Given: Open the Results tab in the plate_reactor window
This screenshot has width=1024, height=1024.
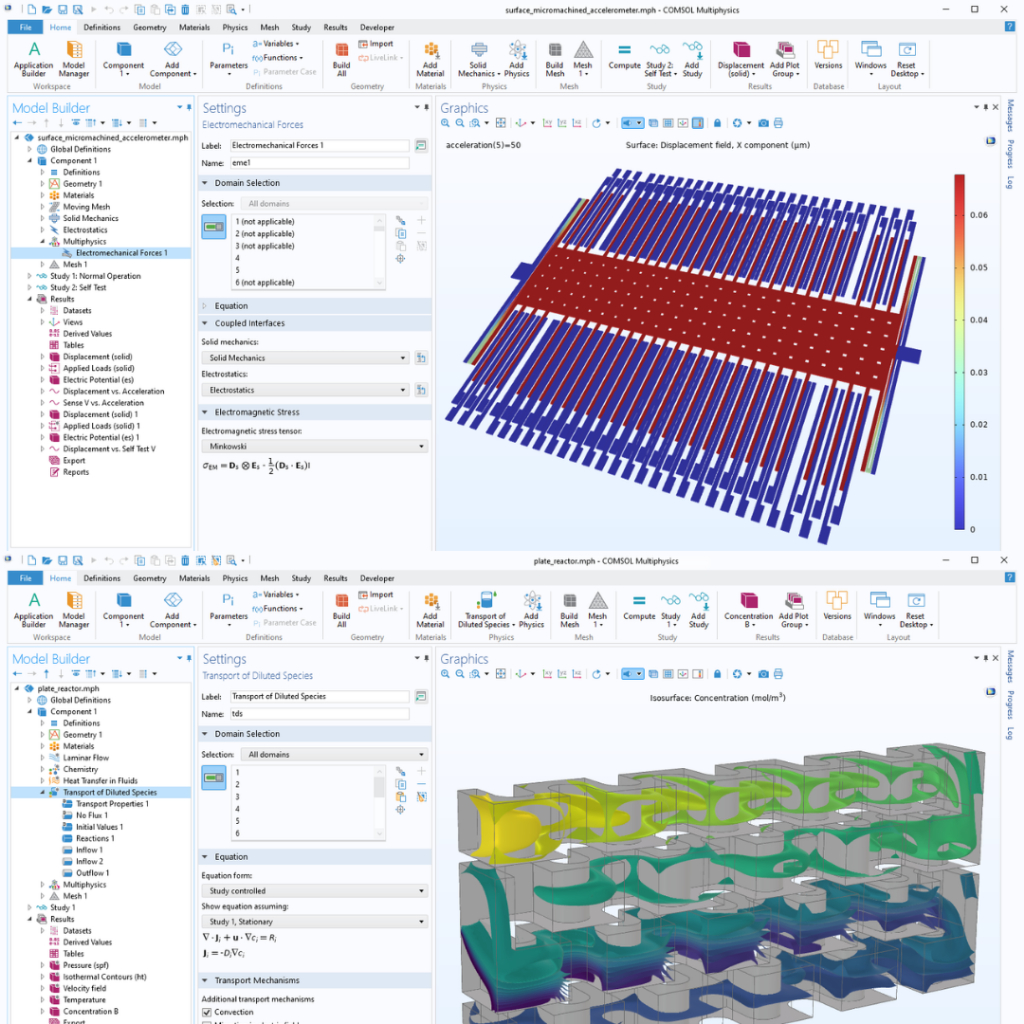Looking at the screenshot, I should (335, 578).
